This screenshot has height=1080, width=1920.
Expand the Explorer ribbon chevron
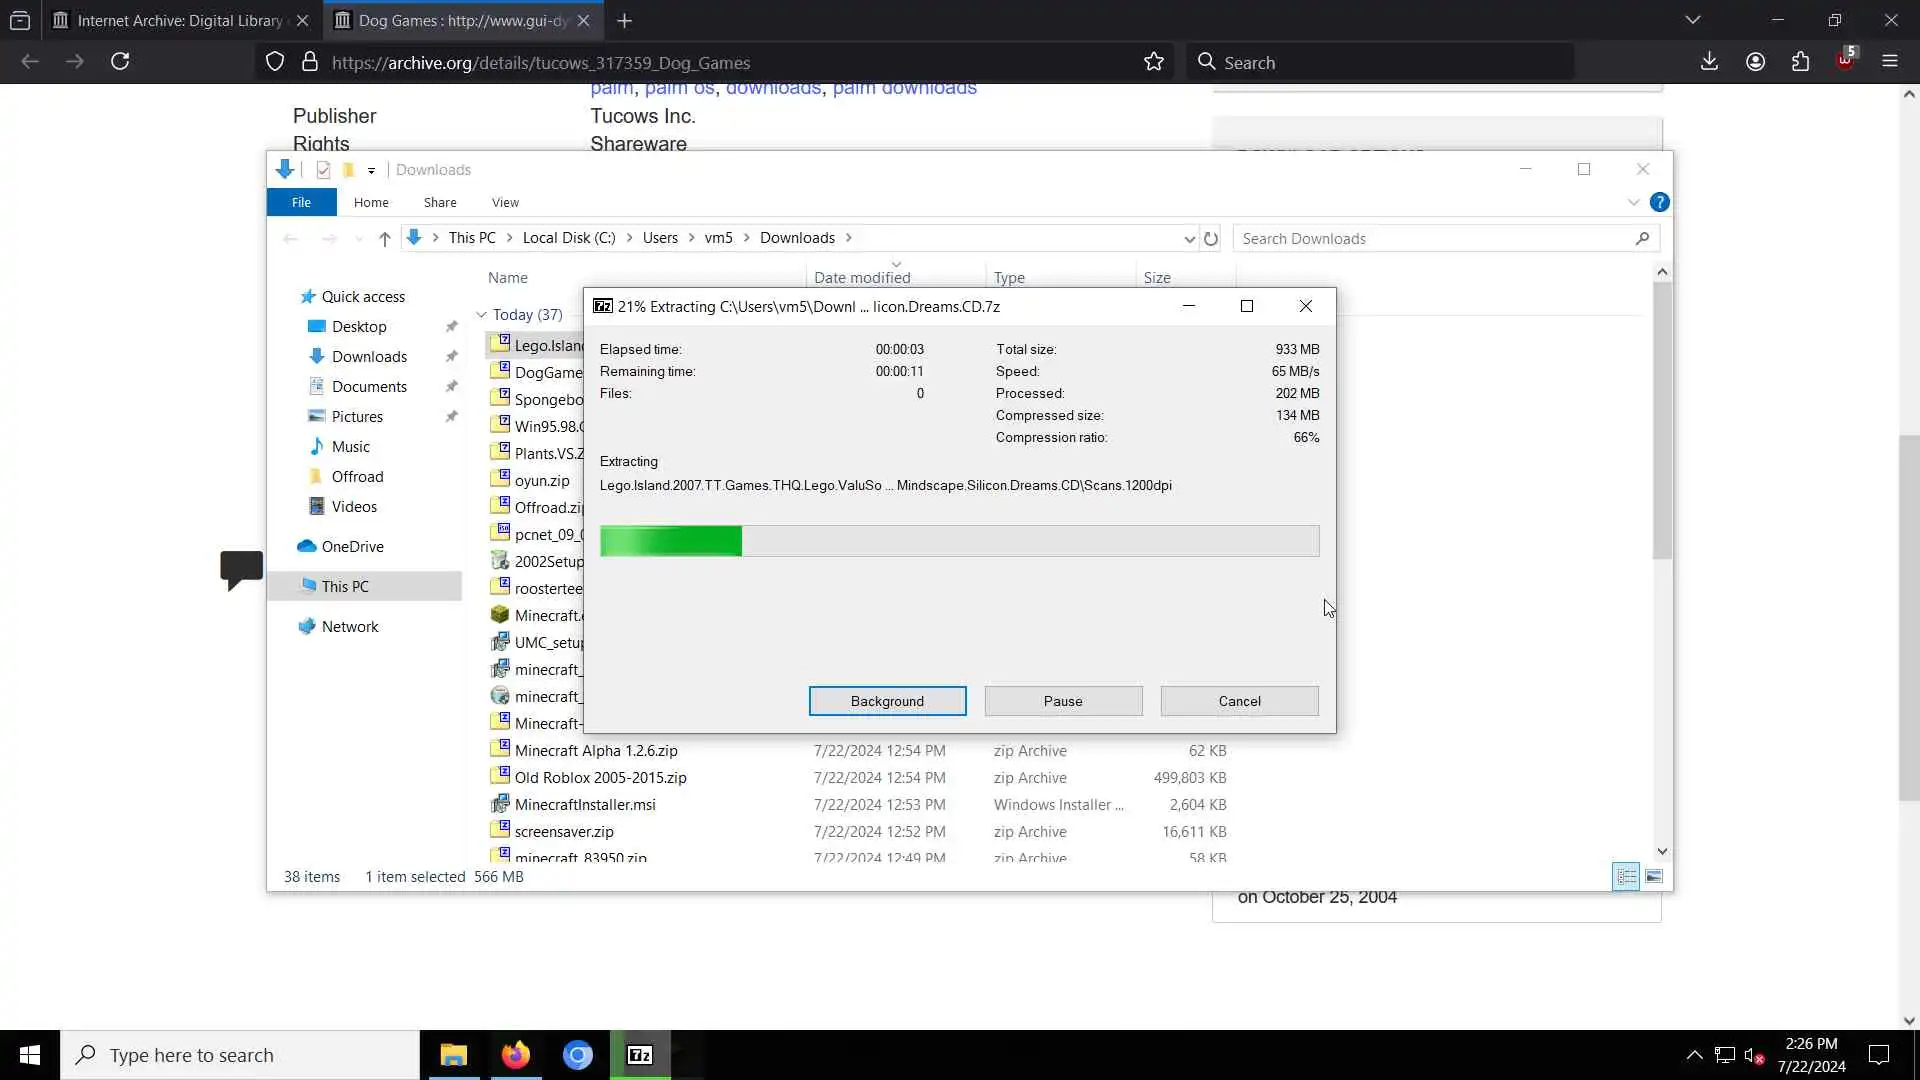click(x=1633, y=202)
